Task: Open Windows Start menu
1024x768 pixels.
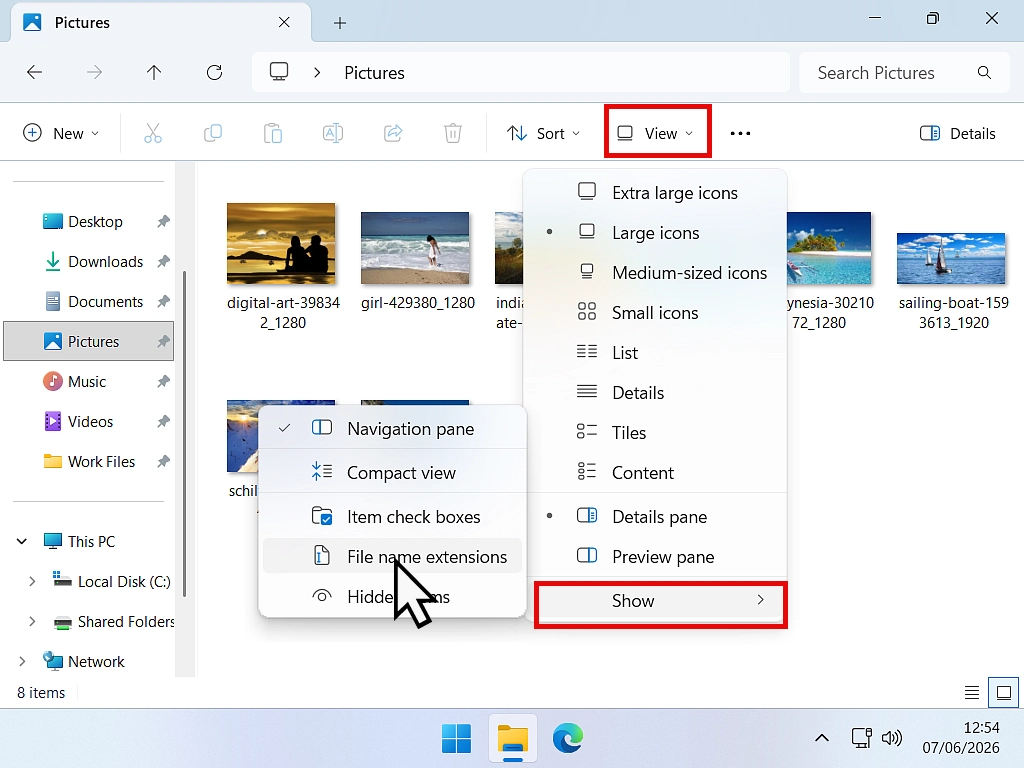Action: (456, 739)
